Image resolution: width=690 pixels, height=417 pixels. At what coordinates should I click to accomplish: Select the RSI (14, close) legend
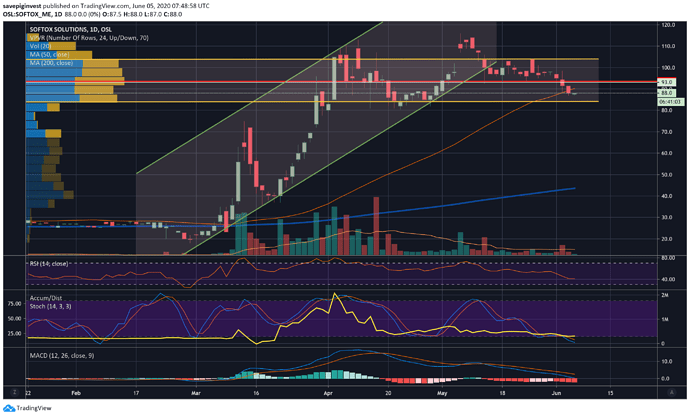49,263
